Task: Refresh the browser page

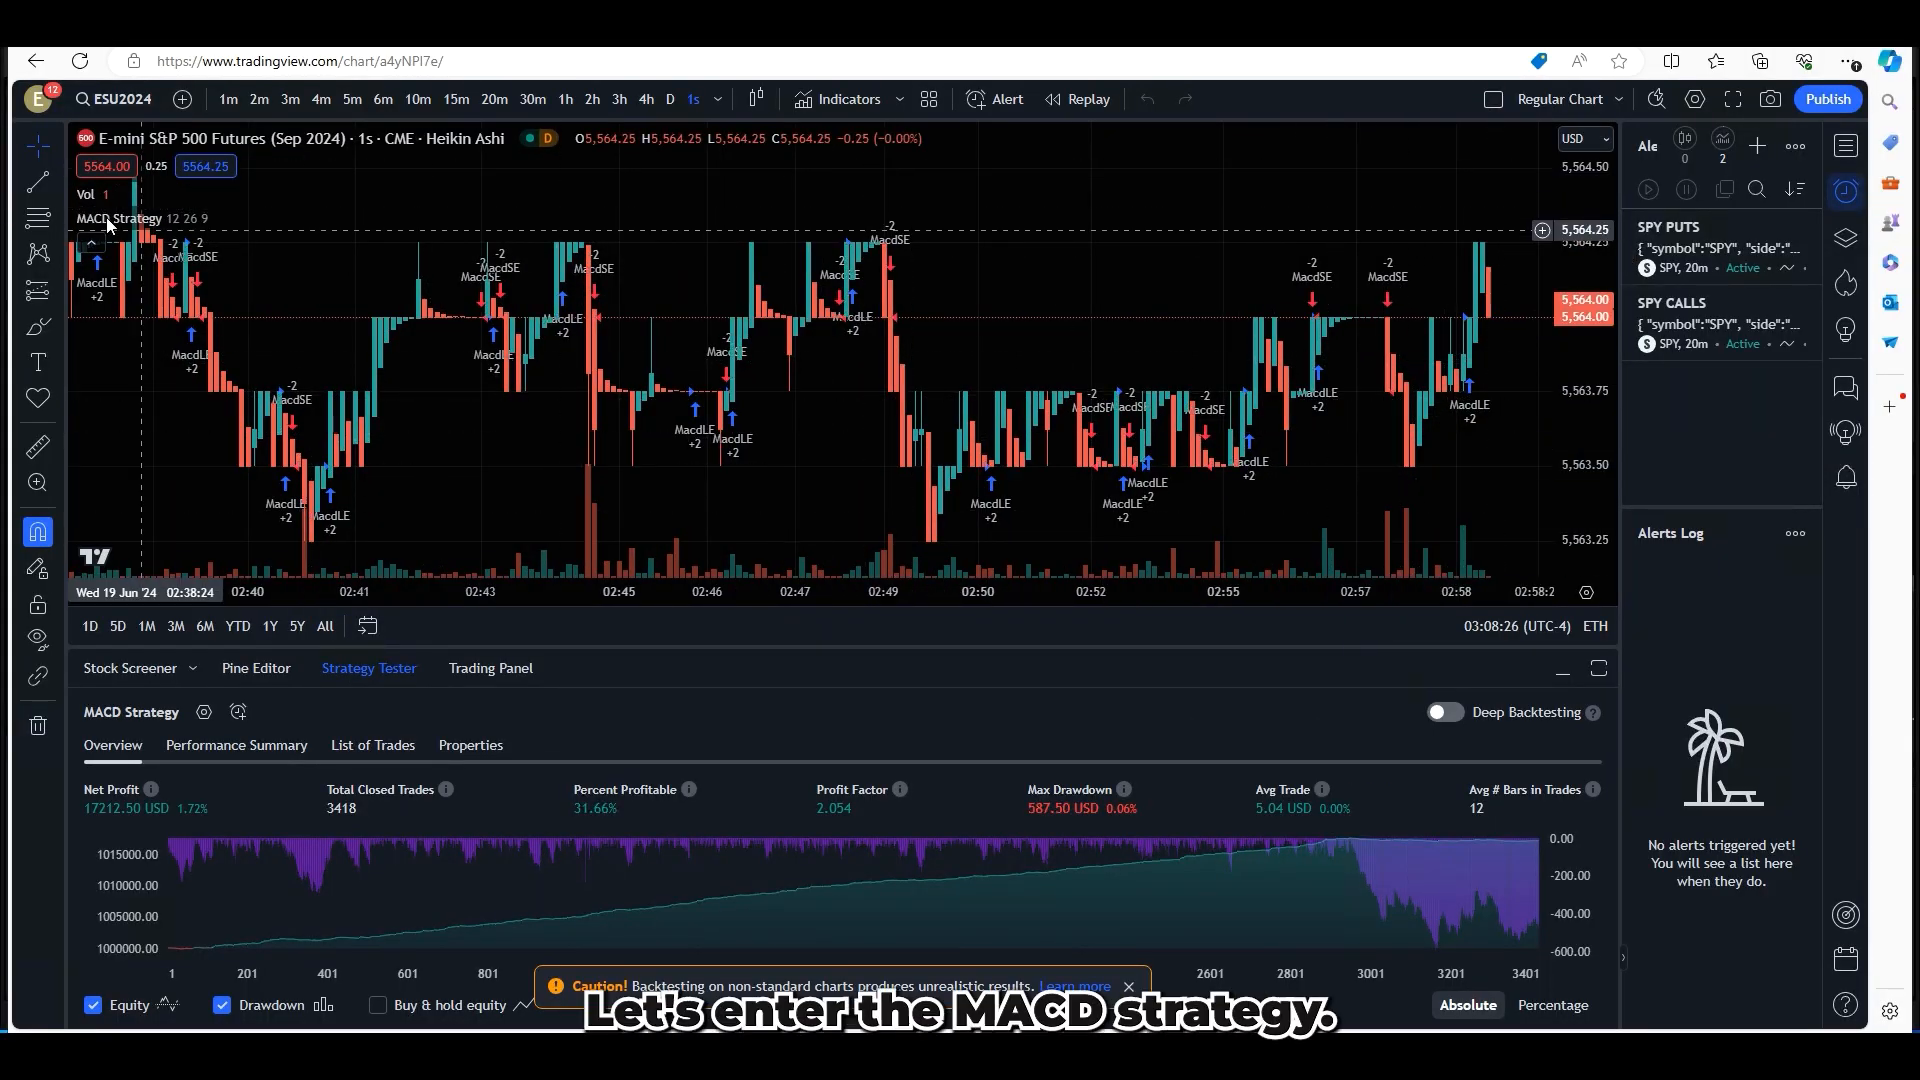Action: point(80,61)
